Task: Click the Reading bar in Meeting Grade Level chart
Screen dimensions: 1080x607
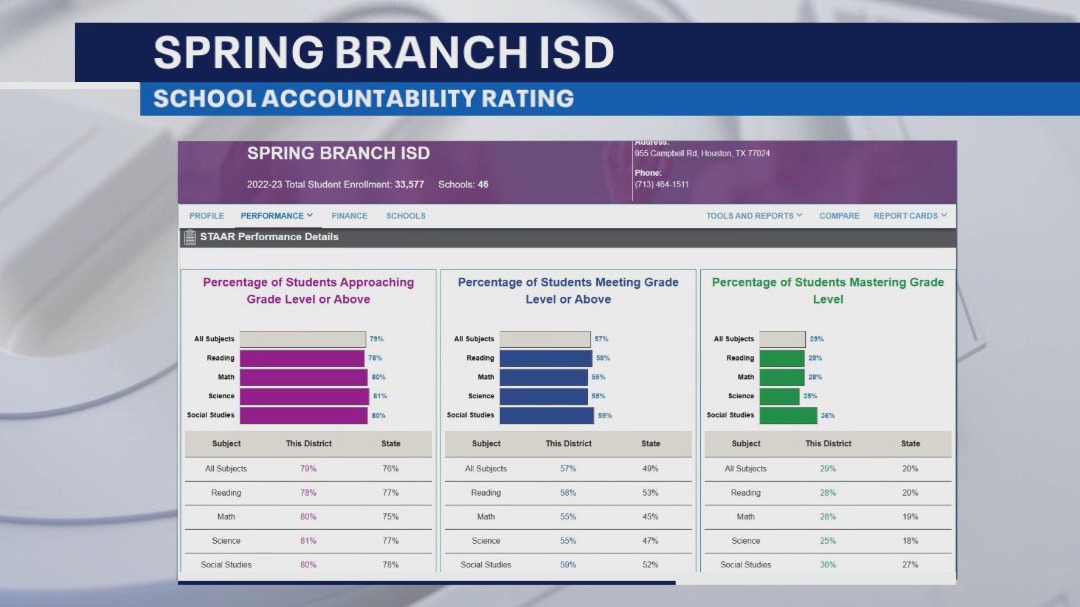Action: [x=545, y=357]
